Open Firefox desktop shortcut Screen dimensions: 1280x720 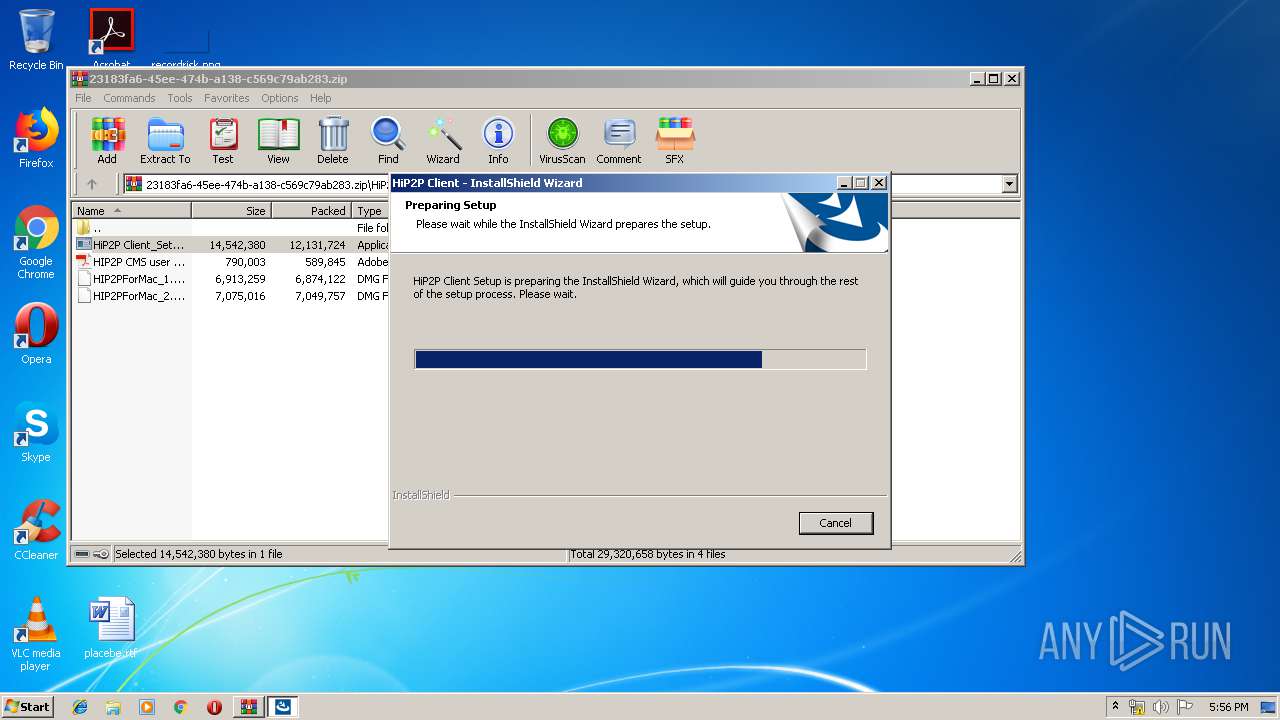(x=36, y=138)
